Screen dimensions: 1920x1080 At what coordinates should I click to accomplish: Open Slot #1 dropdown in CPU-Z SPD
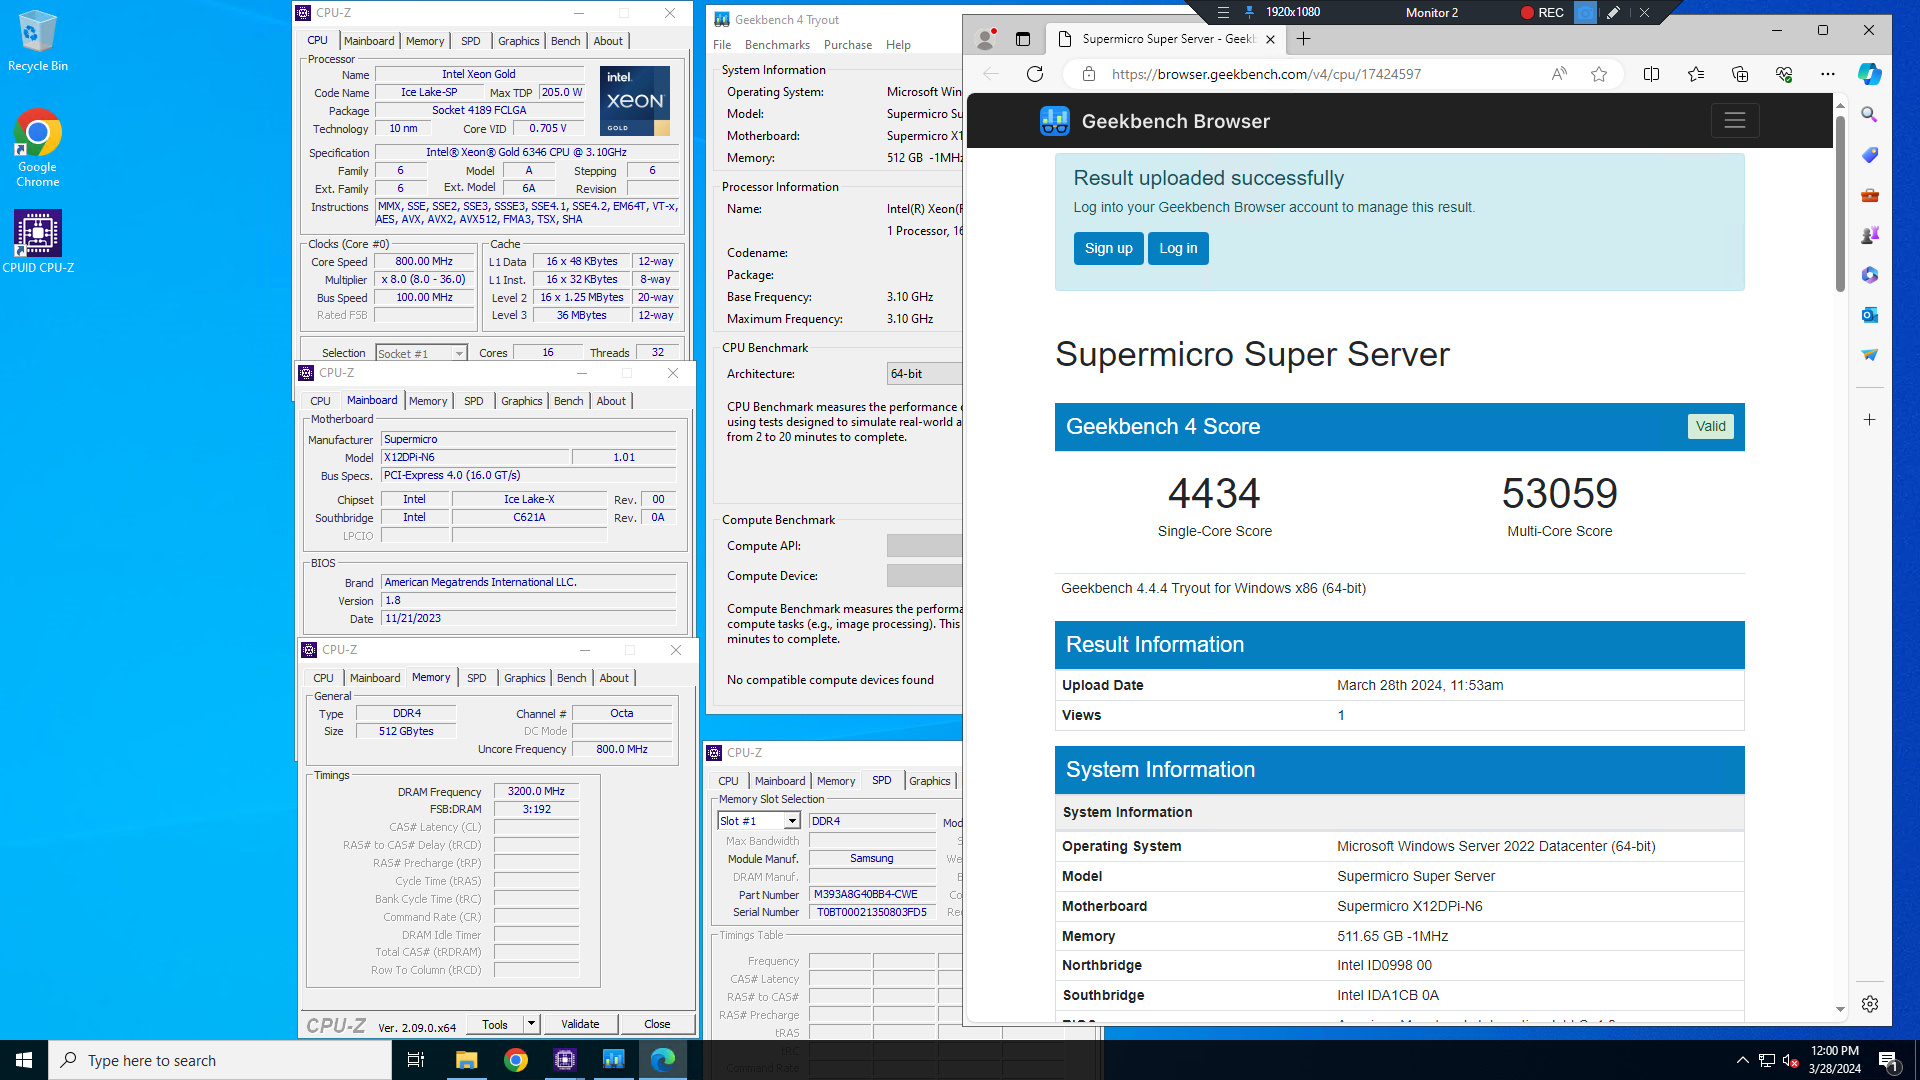pos(759,821)
